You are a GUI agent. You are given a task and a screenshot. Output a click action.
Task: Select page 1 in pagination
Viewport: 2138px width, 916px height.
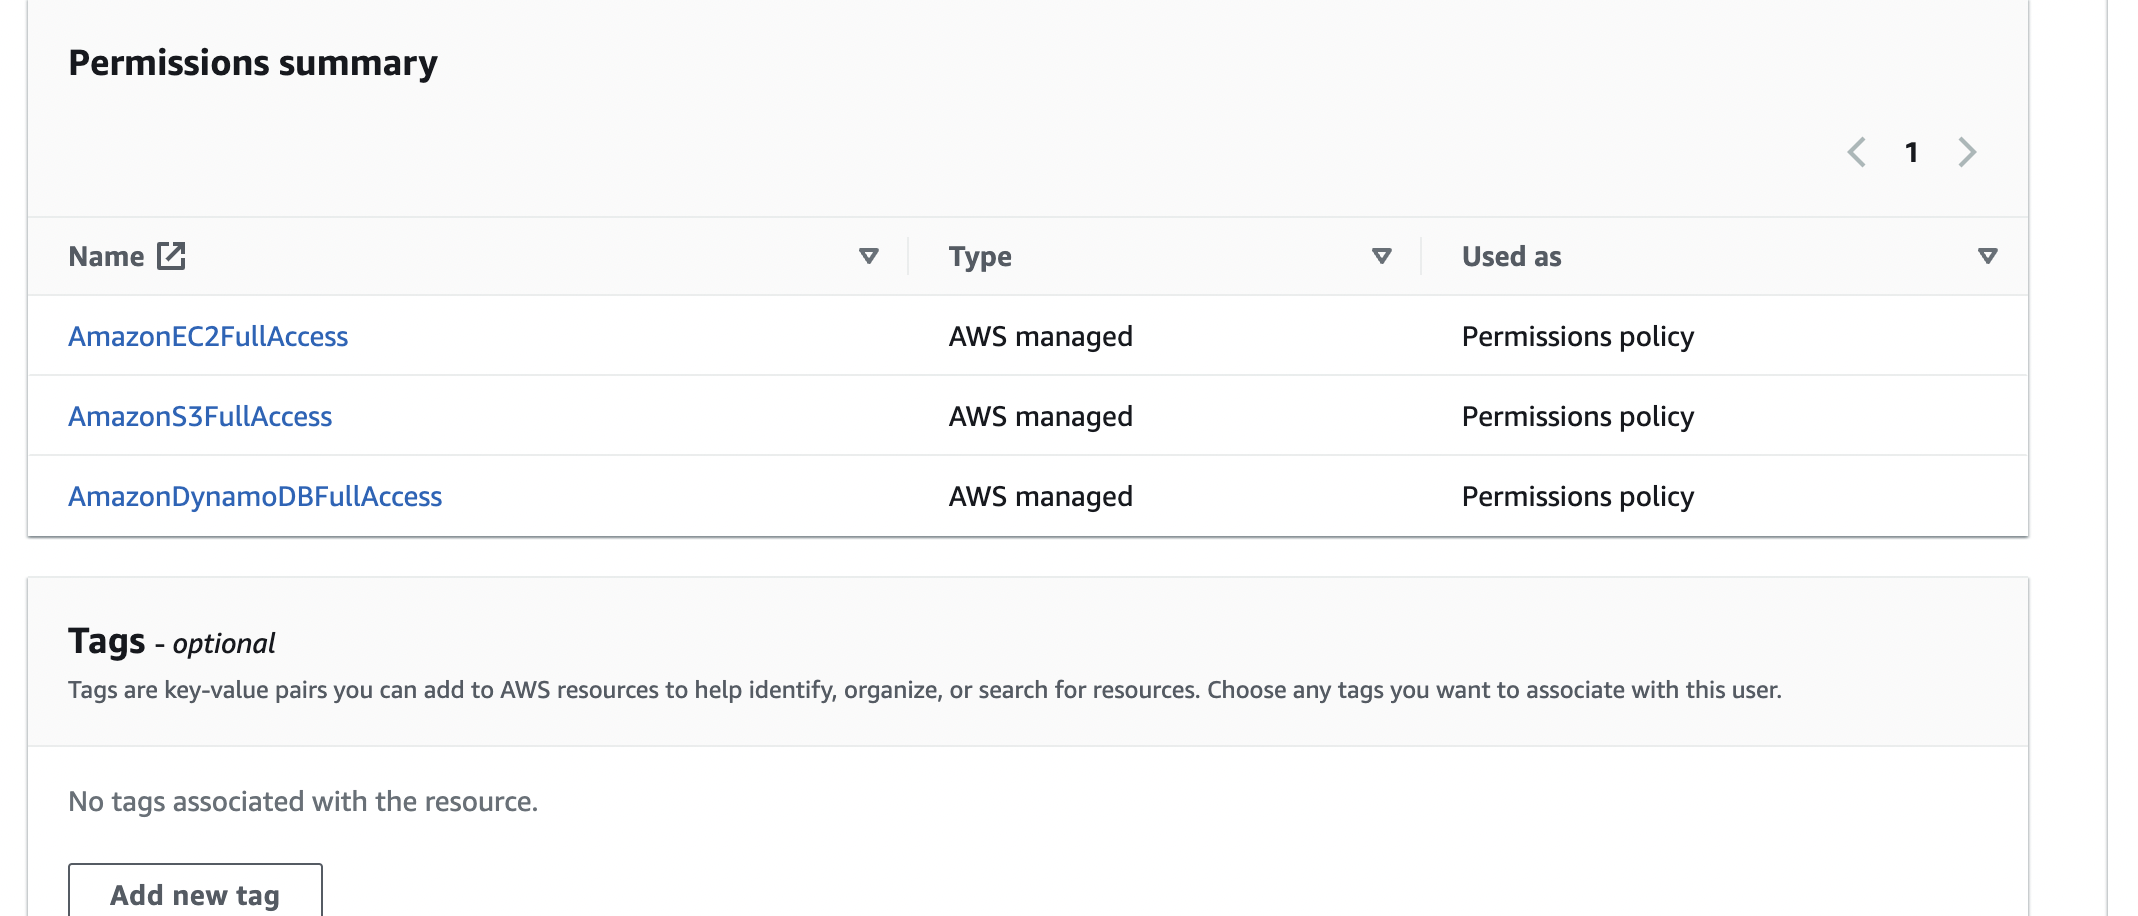1913,152
